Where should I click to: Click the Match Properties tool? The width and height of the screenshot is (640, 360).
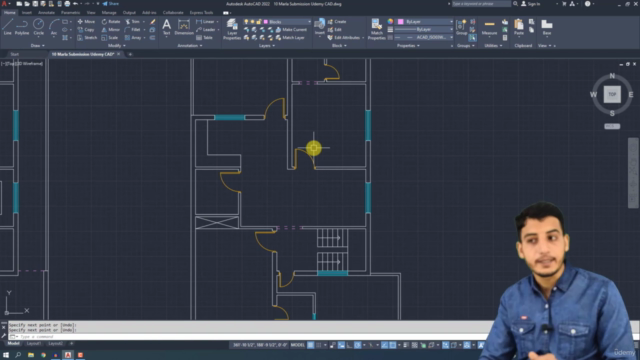pyautogui.click(x=376, y=29)
